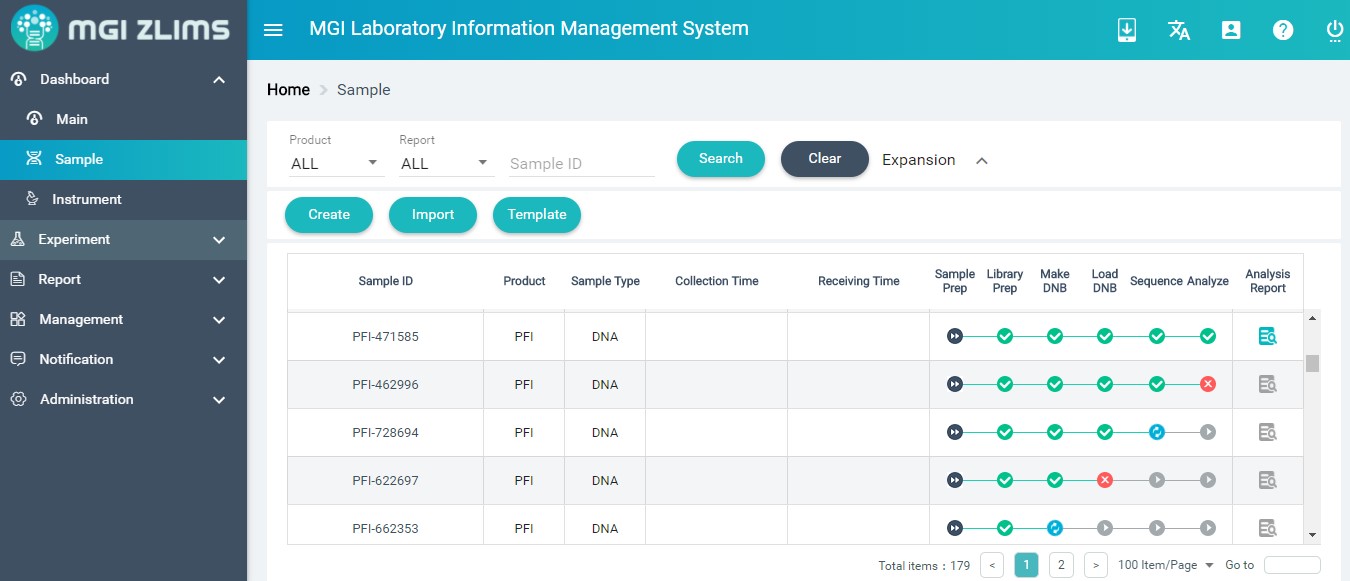
Task: Click the table scrollbar up arrow
Action: 1312,318
